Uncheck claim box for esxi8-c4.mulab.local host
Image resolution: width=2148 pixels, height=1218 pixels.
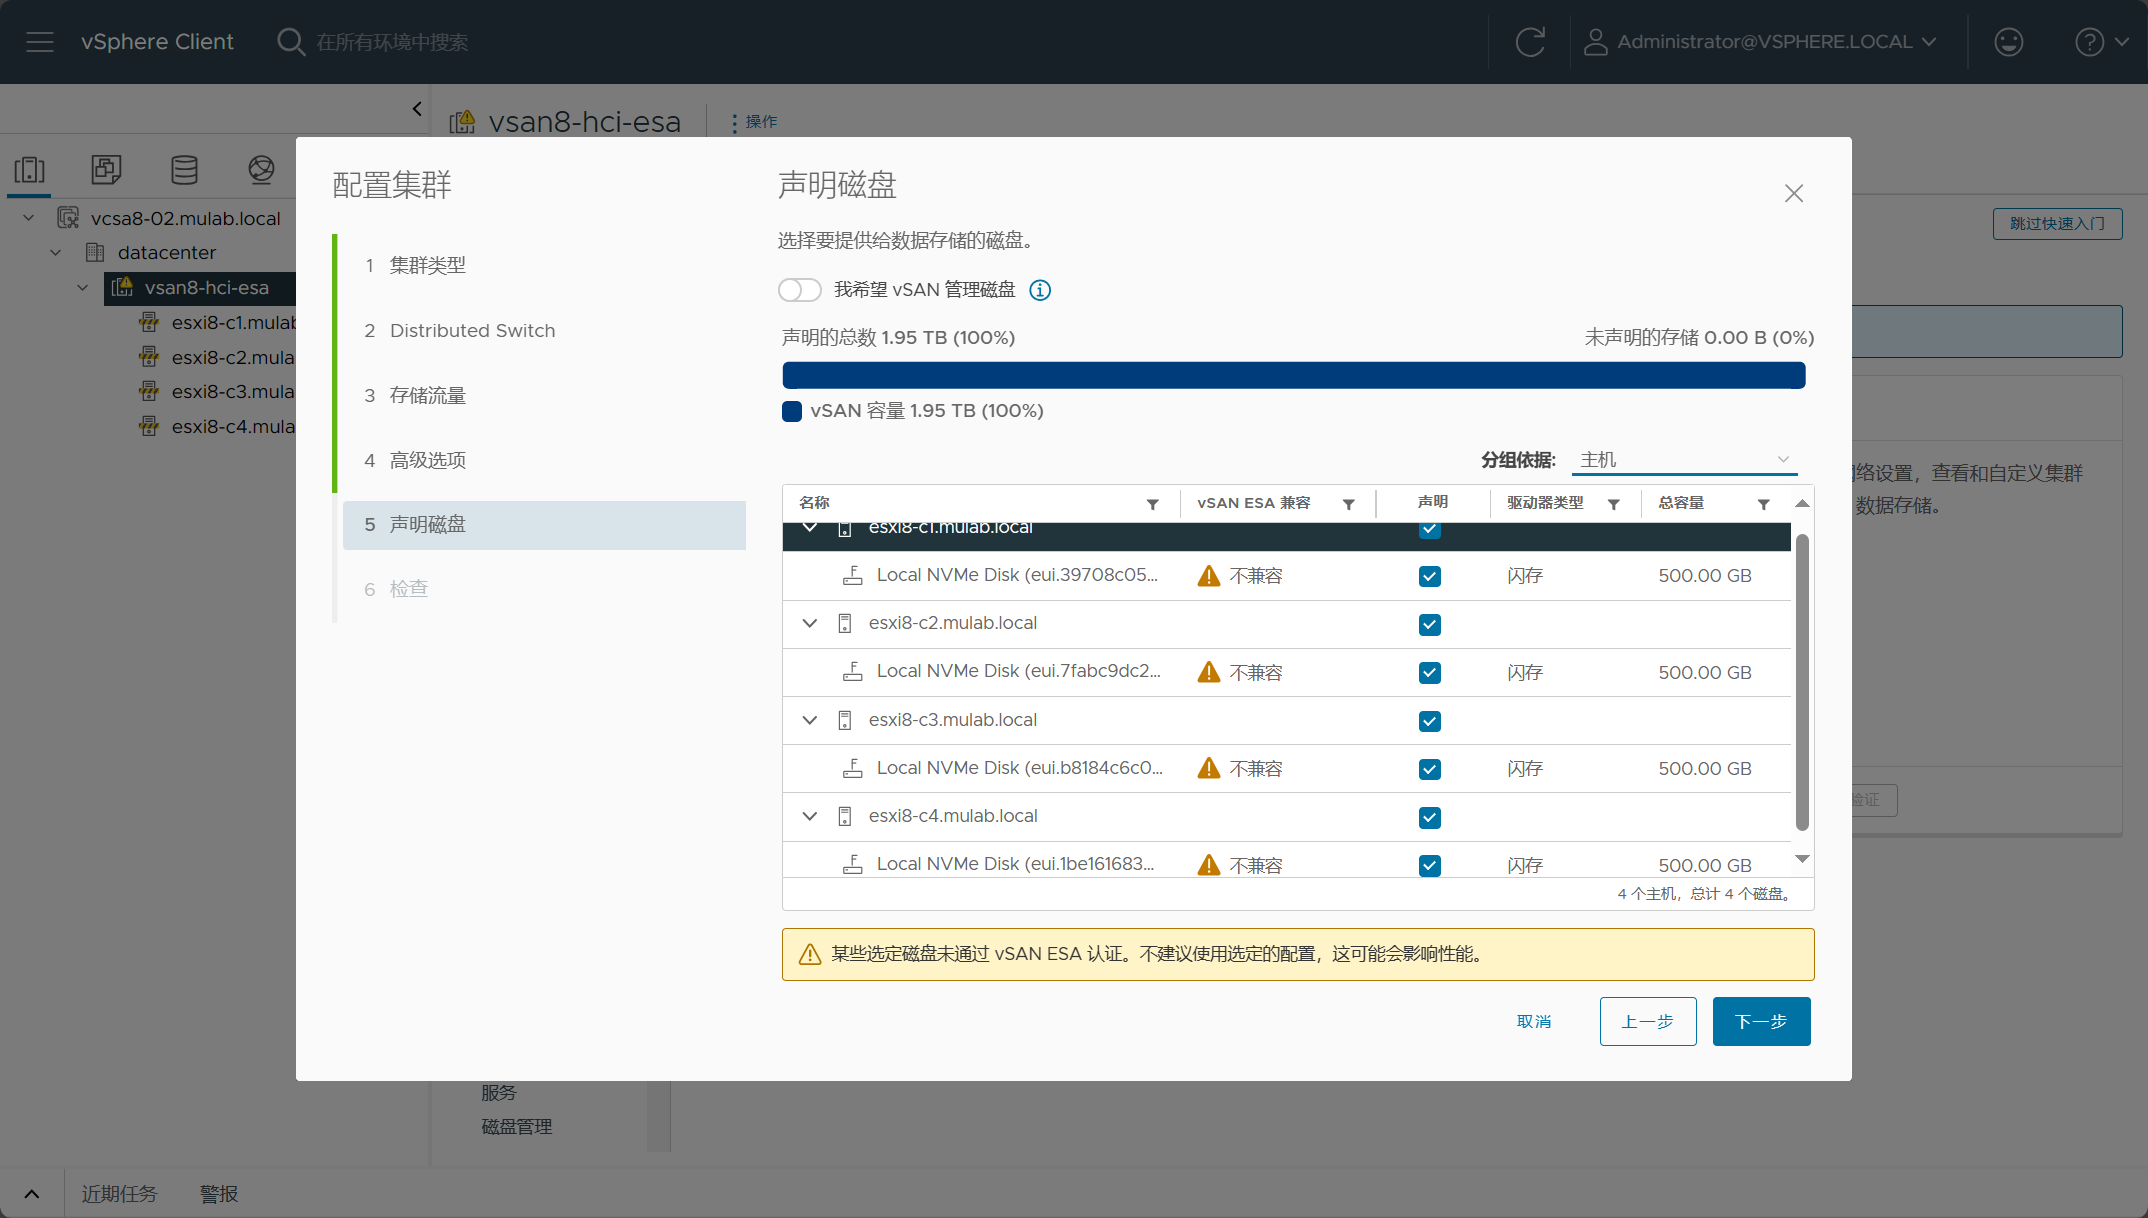[1430, 818]
